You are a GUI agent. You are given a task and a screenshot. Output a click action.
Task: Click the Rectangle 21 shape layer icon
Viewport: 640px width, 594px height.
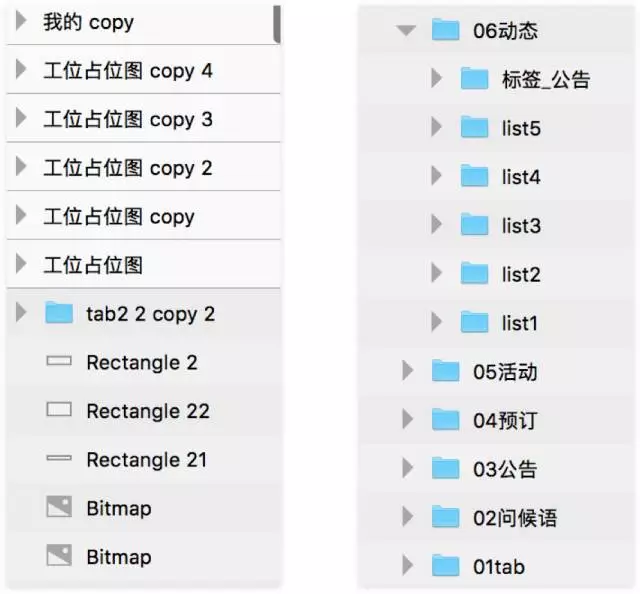click(59, 459)
